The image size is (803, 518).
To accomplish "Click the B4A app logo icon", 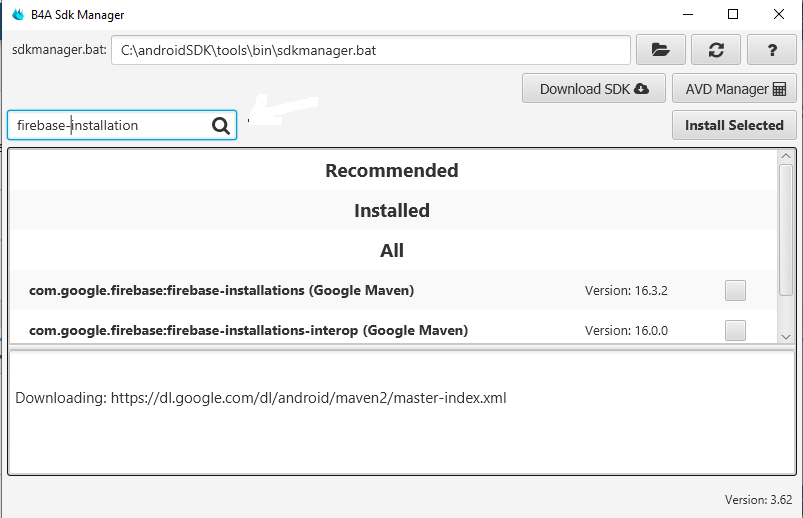I will pos(17,15).
